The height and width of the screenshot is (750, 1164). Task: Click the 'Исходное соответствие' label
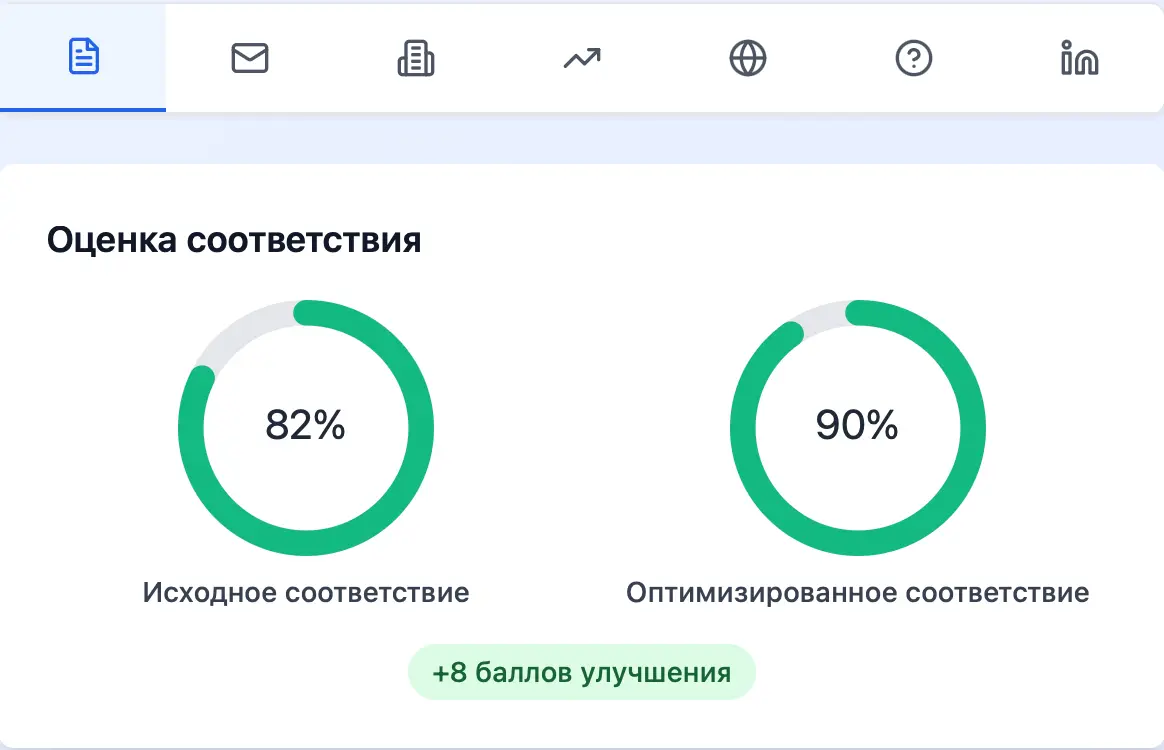pos(307,592)
